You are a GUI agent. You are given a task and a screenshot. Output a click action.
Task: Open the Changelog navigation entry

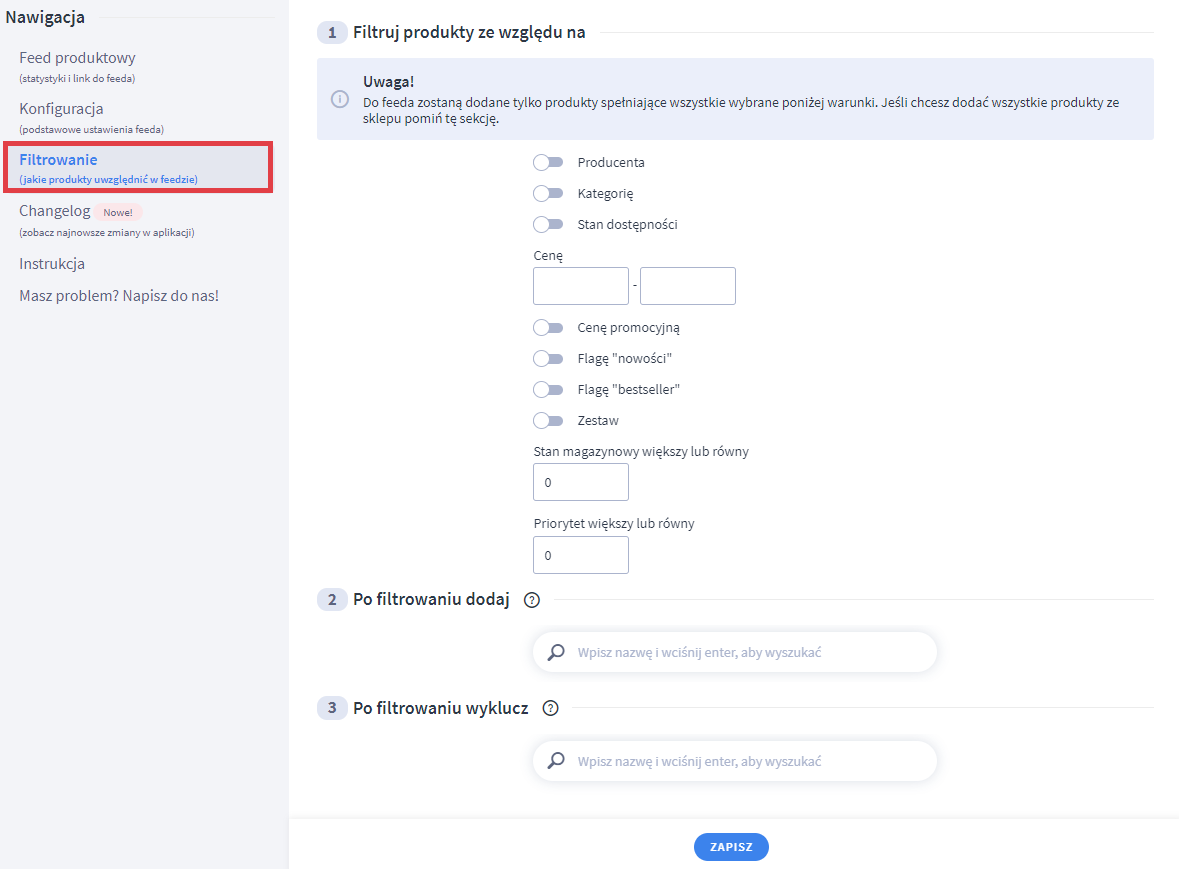55,211
